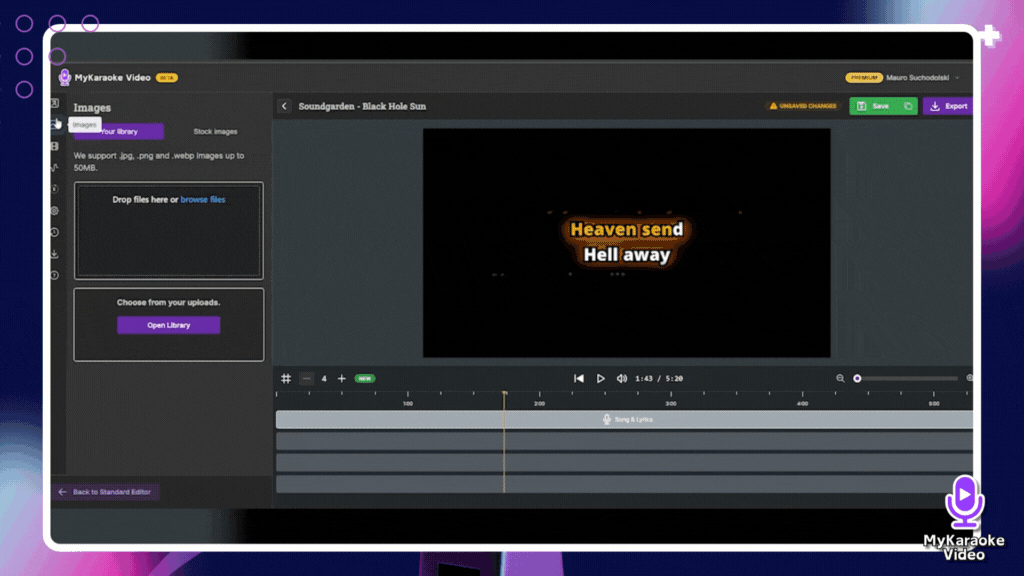Play the karaoke preview
The width and height of the screenshot is (1024, 576).
[600, 378]
